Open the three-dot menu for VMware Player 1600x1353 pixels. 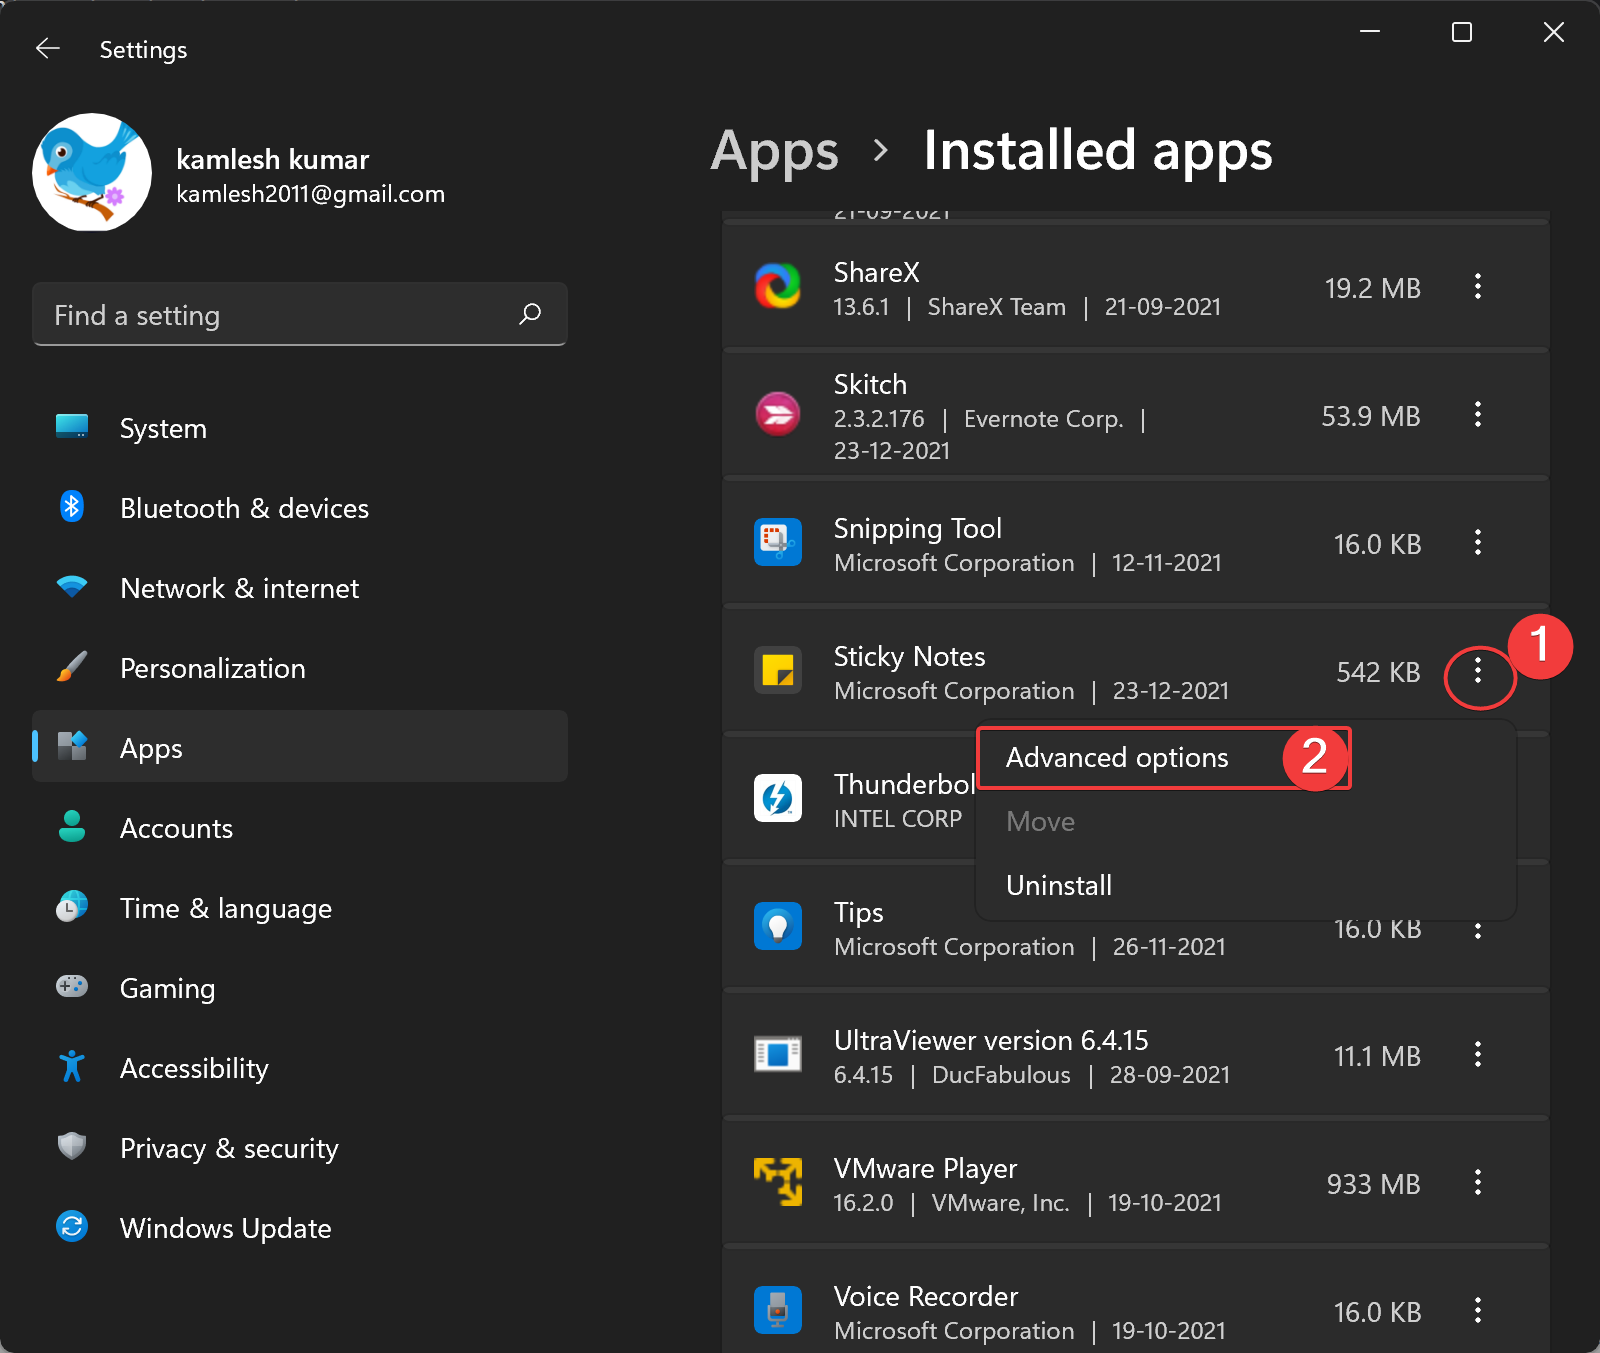click(x=1477, y=1183)
